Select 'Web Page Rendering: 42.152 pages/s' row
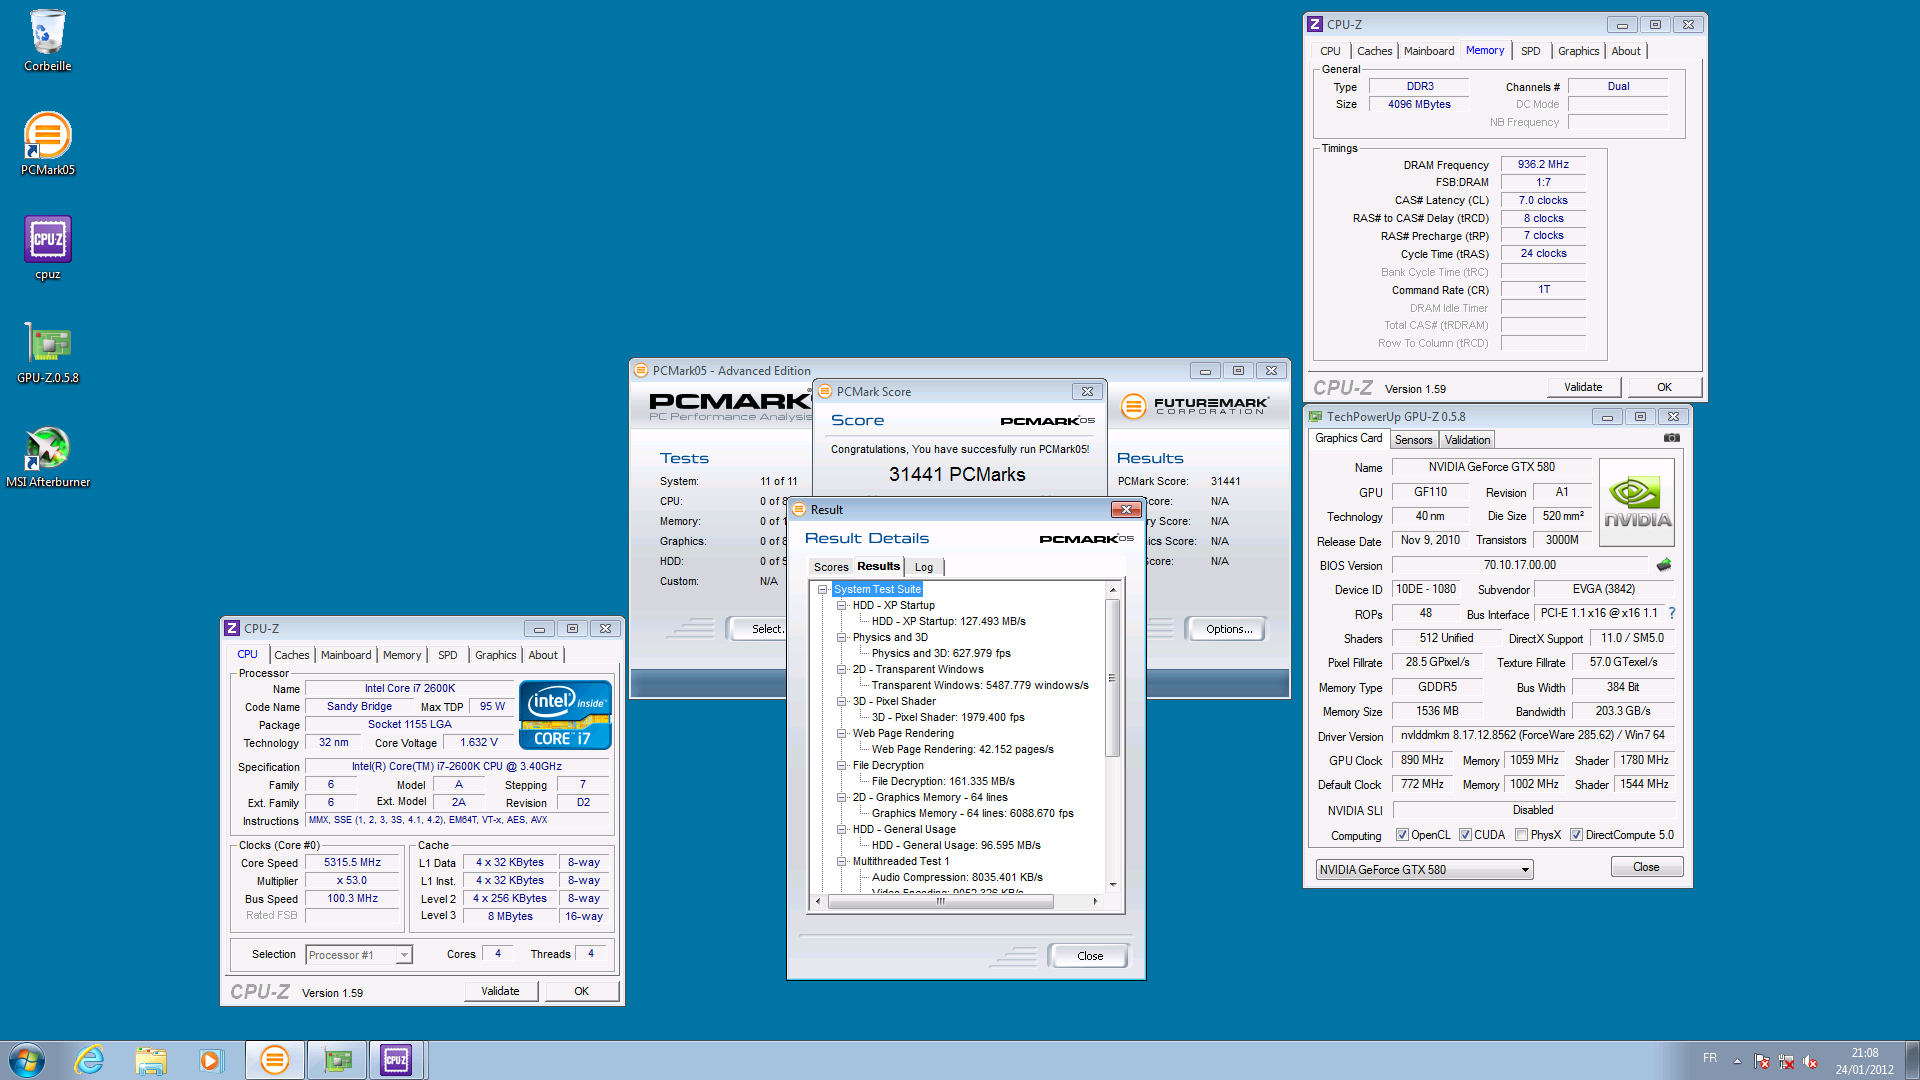Image resolution: width=1920 pixels, height=1080 pixels. point(962,749)
